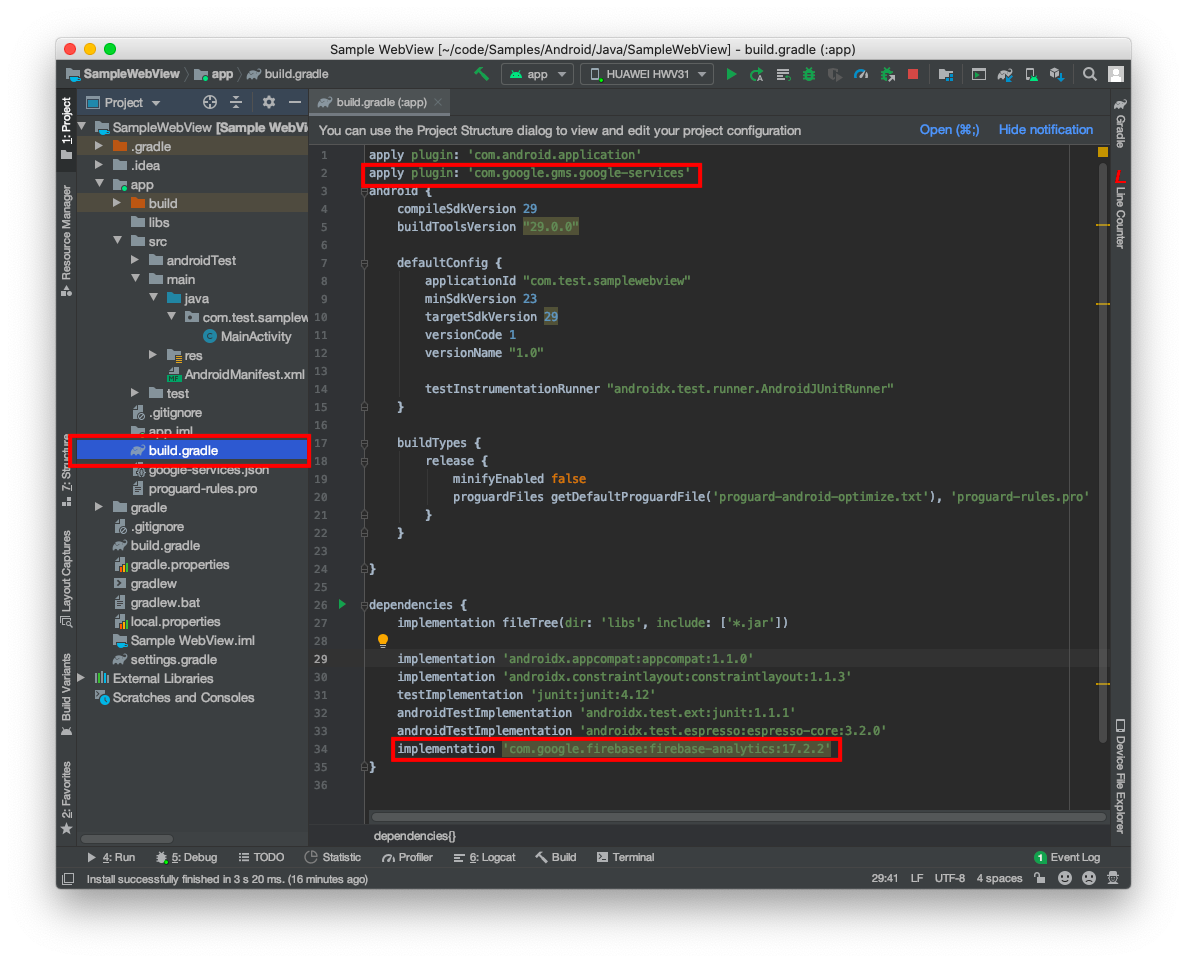Open the 5: Debug tool window
The height and width of the screenshot is (963, 1187).
pos(187,857)
